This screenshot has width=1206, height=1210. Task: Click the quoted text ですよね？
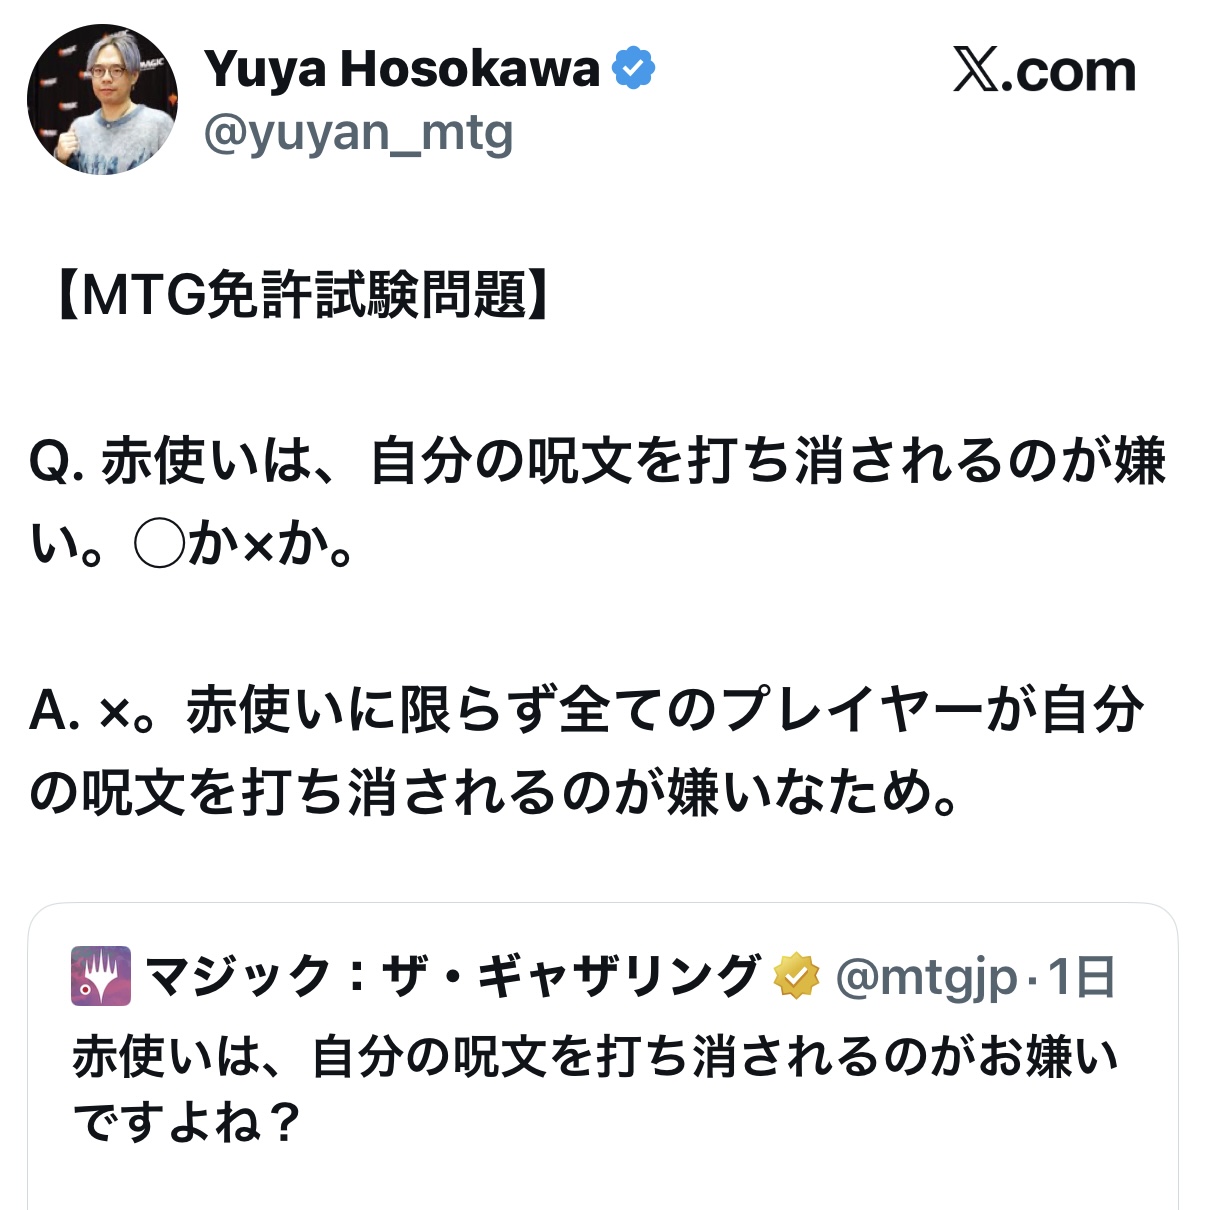[186, 1123]
